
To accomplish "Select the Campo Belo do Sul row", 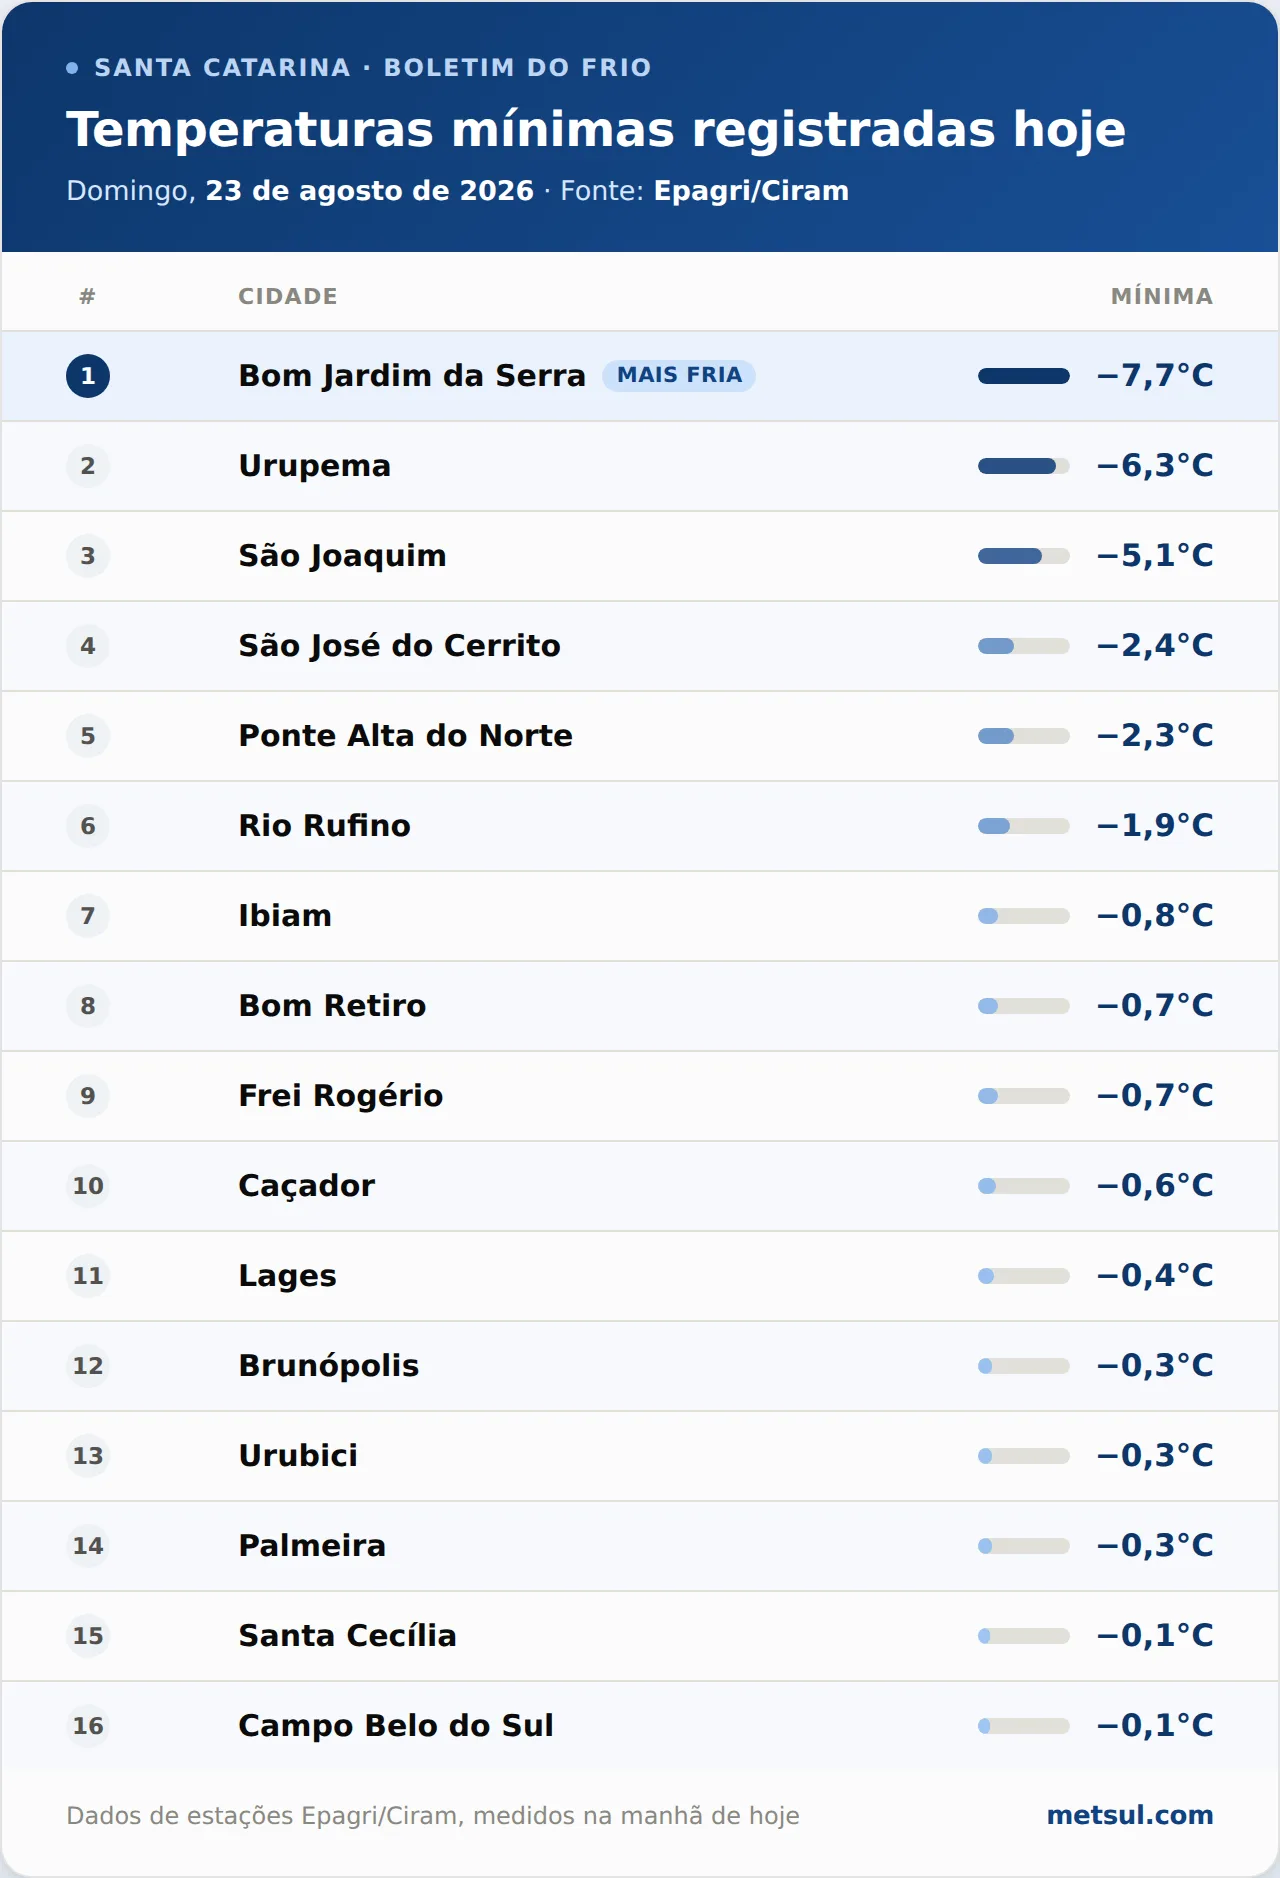I will pos(640,1726).
